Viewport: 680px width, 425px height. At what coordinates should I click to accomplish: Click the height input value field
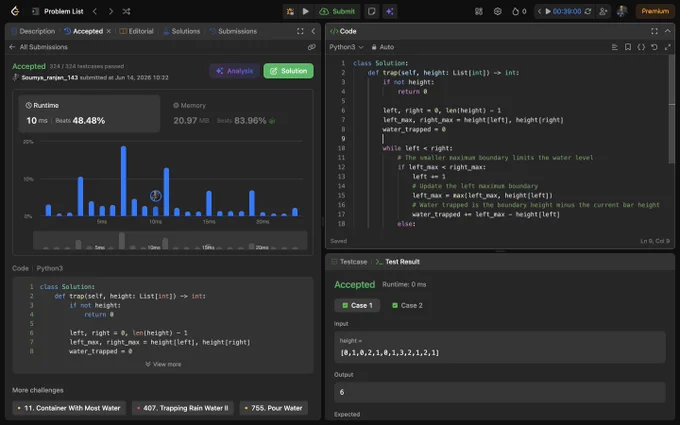click(500, 347)
